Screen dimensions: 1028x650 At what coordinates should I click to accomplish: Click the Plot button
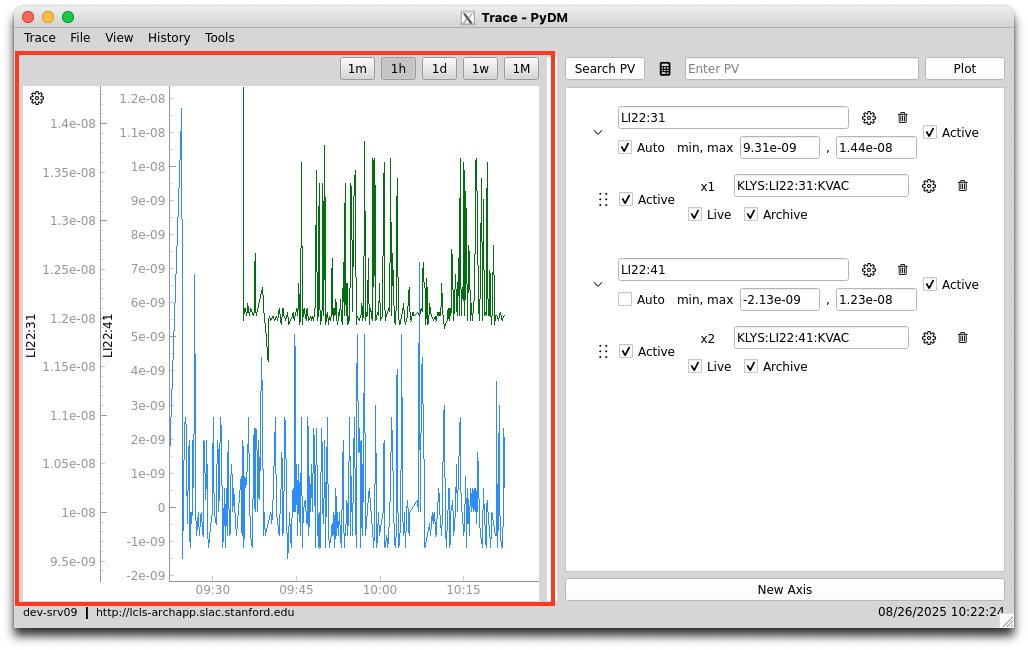(964, 69)
